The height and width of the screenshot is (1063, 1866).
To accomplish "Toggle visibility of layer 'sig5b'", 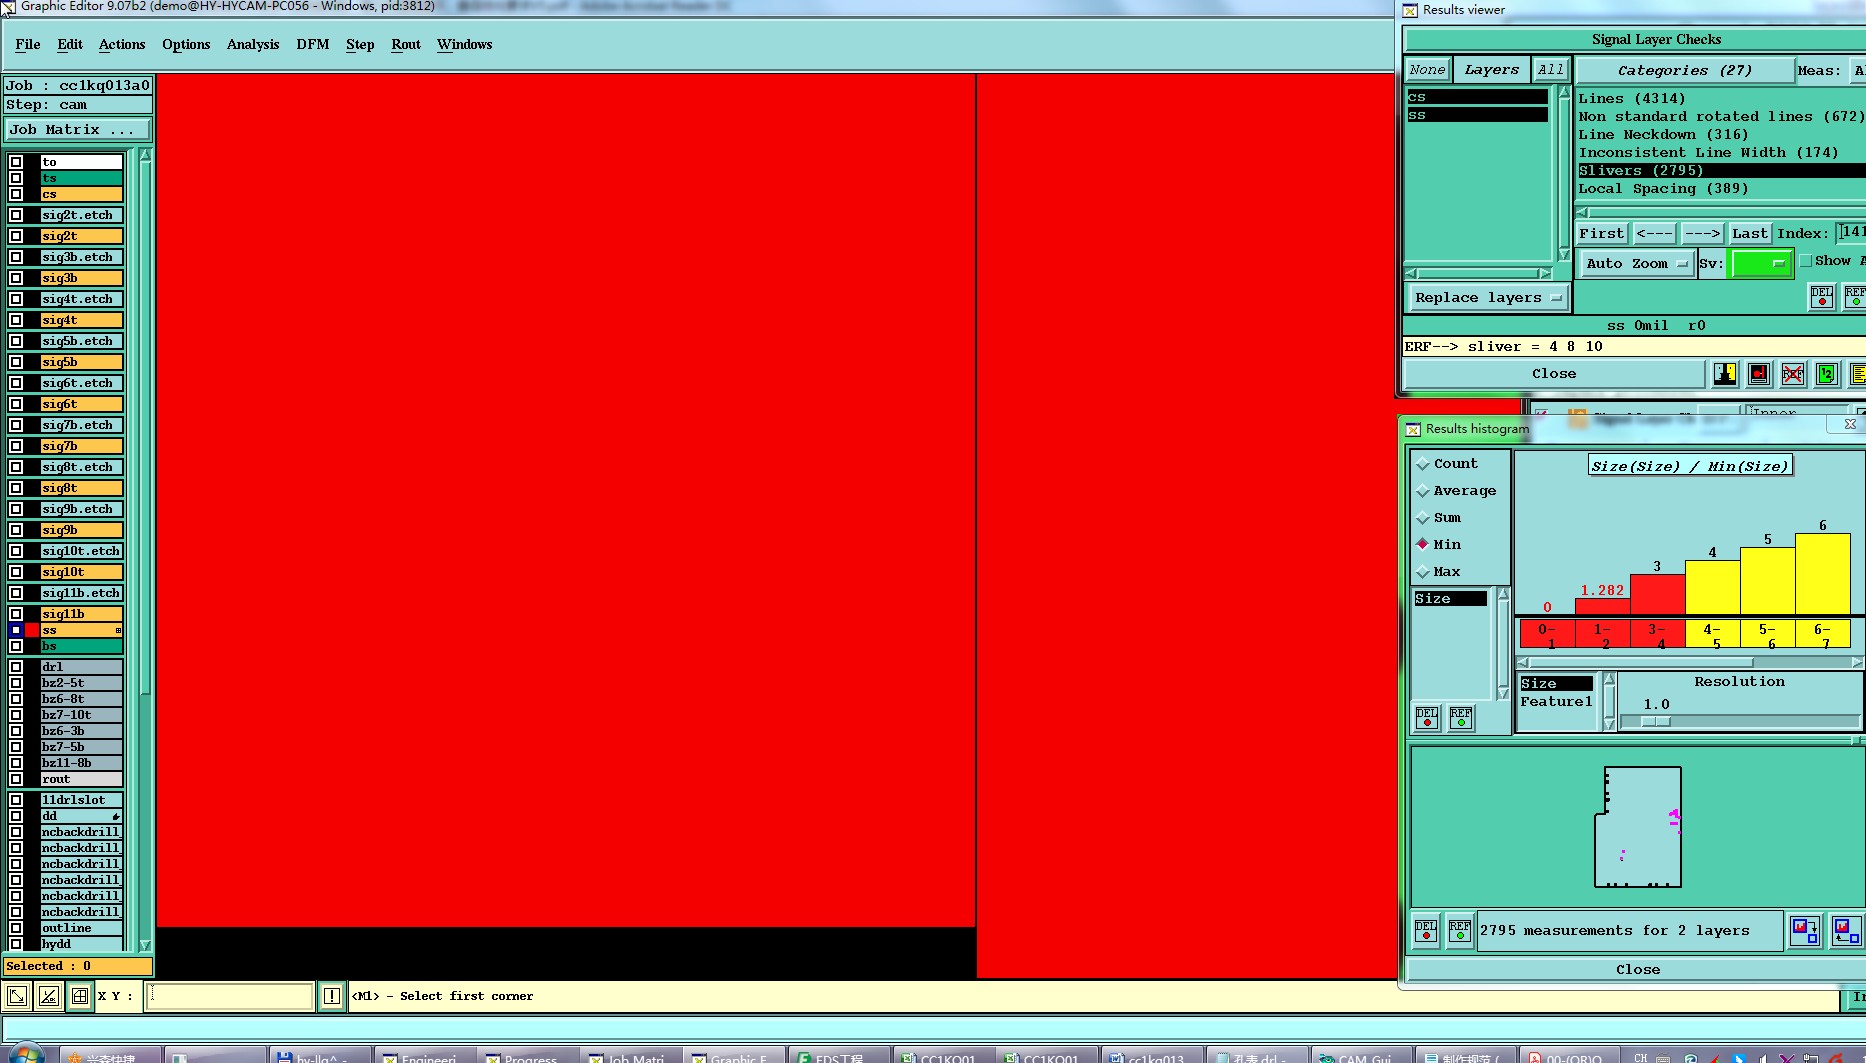I will [x=16, y=362].
